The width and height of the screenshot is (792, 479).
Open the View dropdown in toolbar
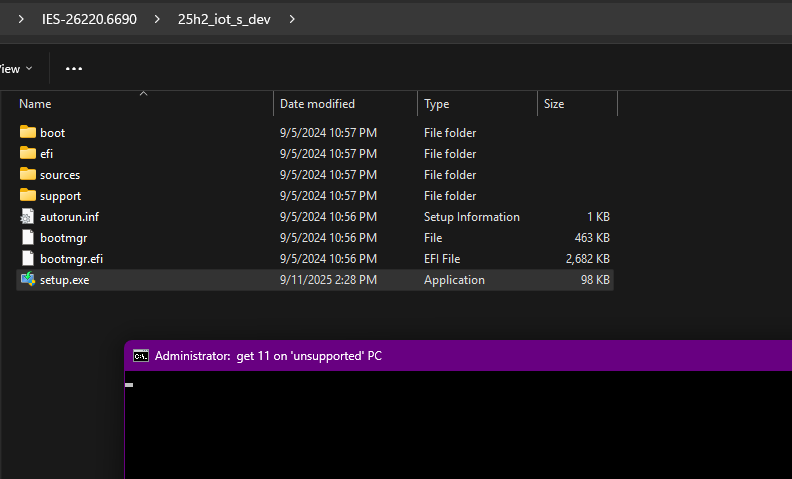point(15,69)
